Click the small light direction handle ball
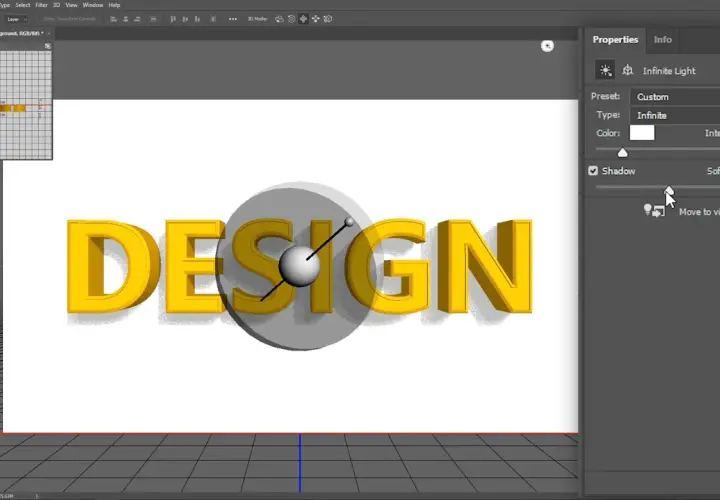 349,222
